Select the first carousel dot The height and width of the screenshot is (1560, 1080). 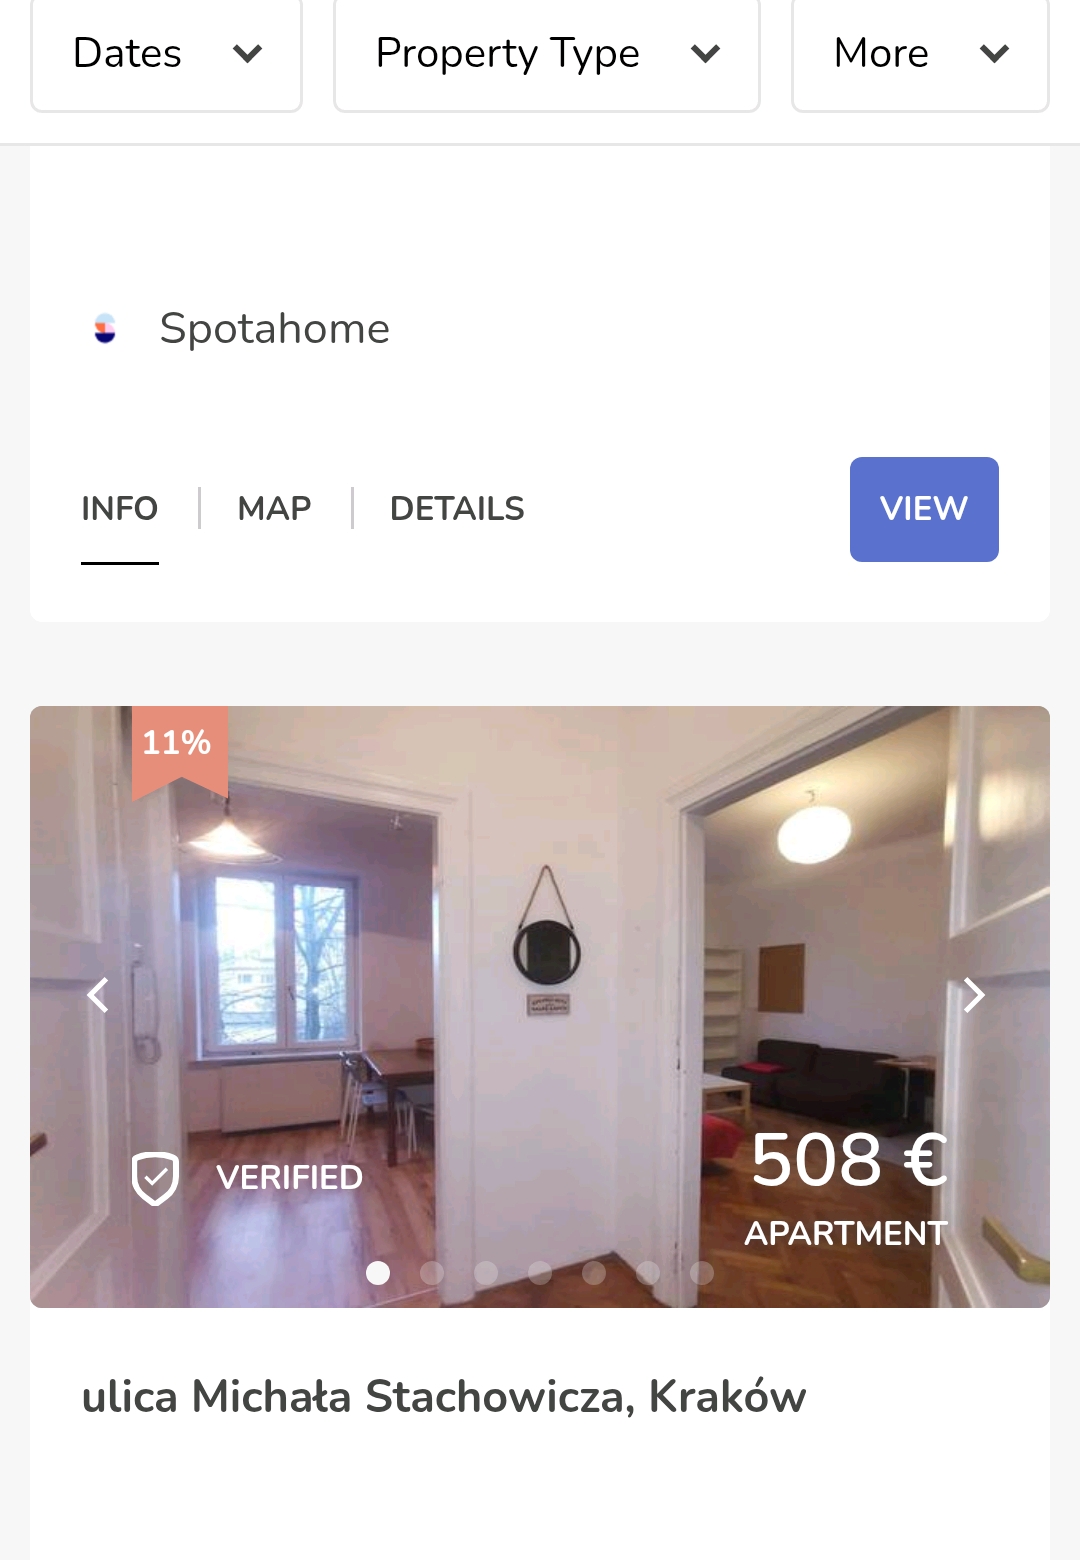tap(378, 1272)
